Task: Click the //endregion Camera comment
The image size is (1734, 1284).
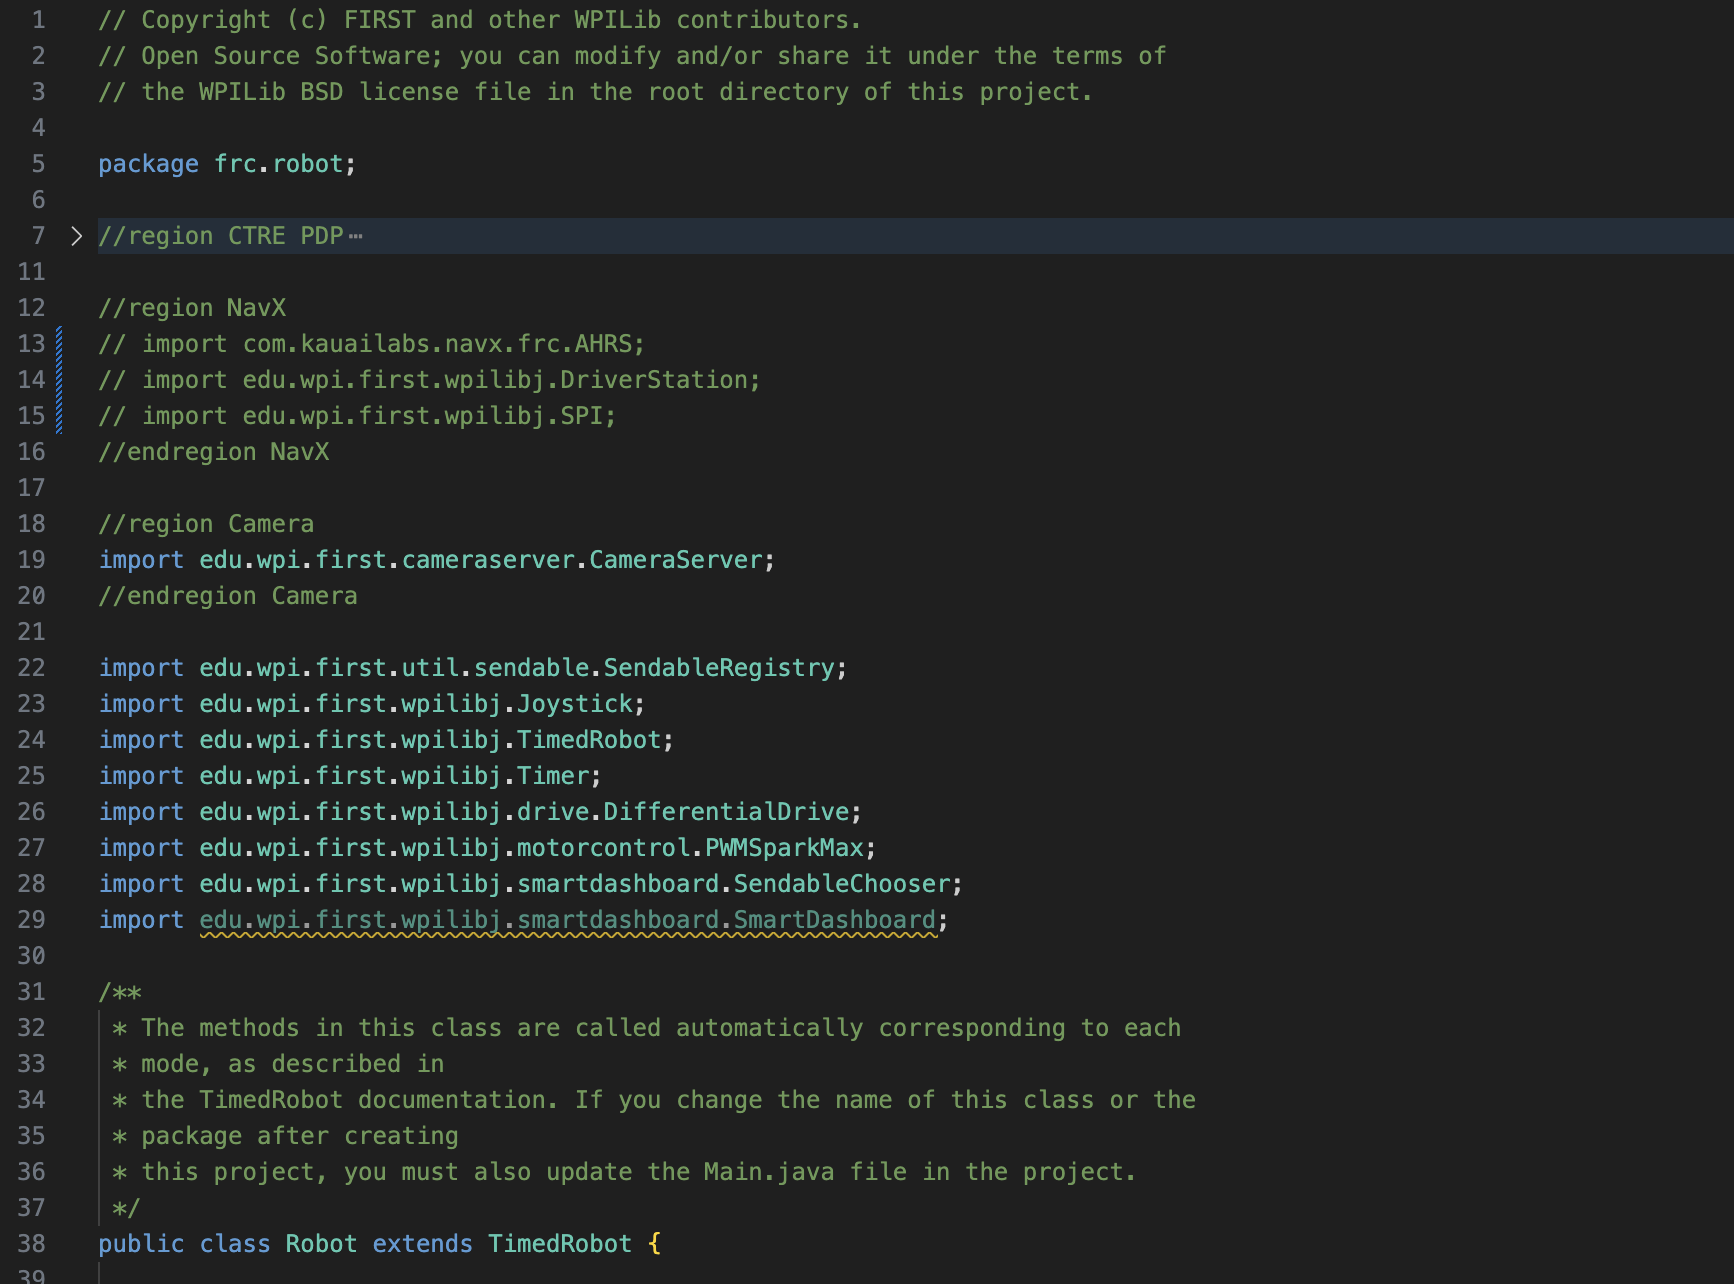Action: point(228,595)
